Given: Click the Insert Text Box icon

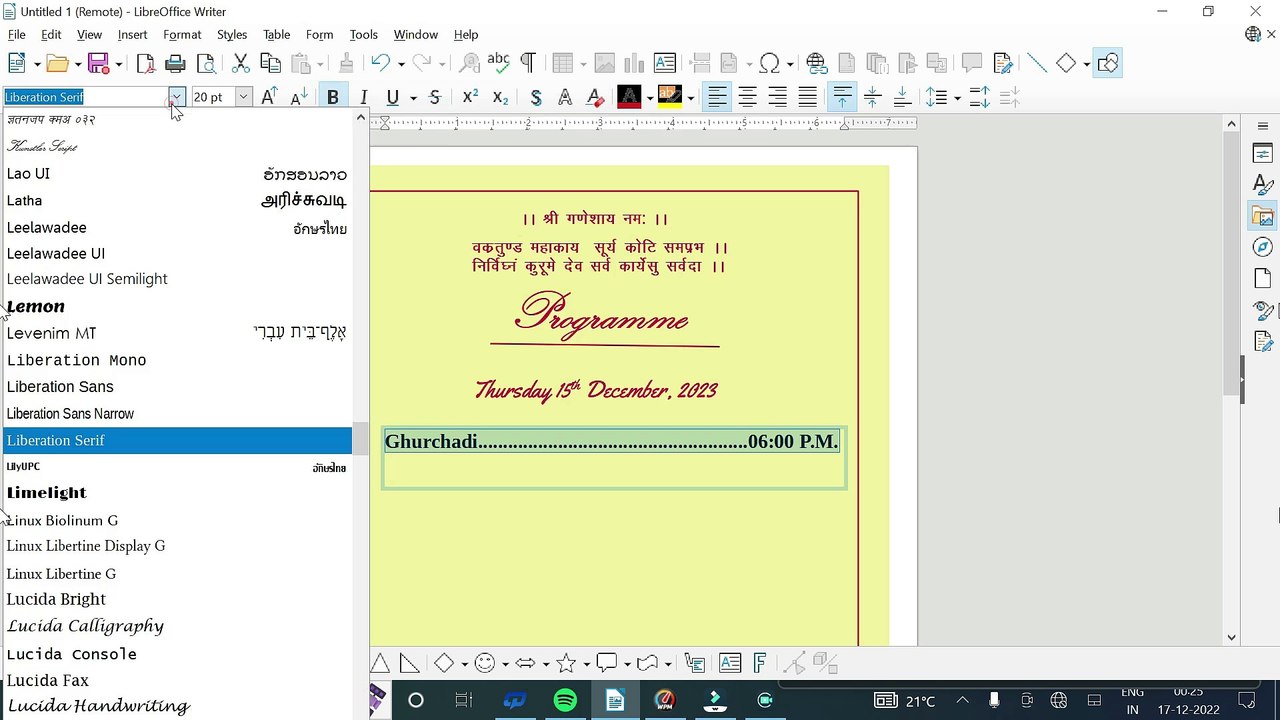Looking at the screenshot, I should coord(665,63).
